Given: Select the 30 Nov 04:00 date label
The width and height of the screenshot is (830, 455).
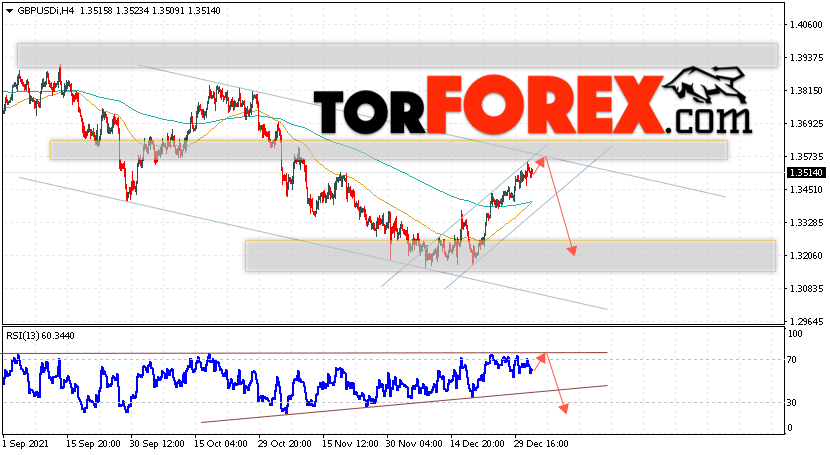Looking at the screenshot, I should tap(413, 443).
